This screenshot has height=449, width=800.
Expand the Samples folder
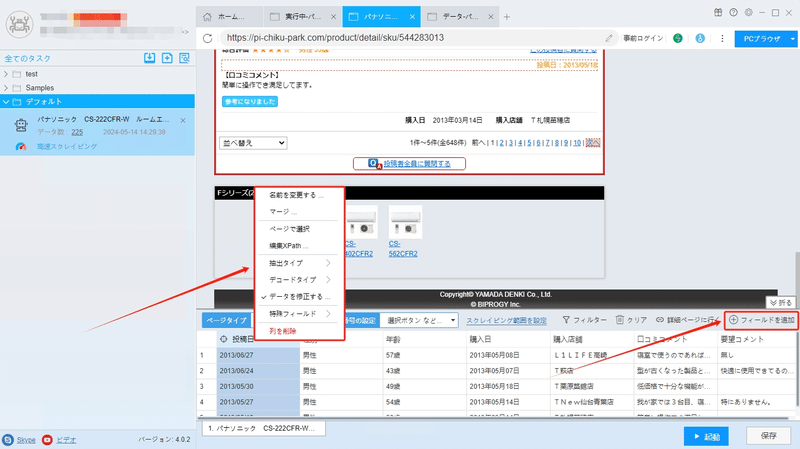(6, 88)
